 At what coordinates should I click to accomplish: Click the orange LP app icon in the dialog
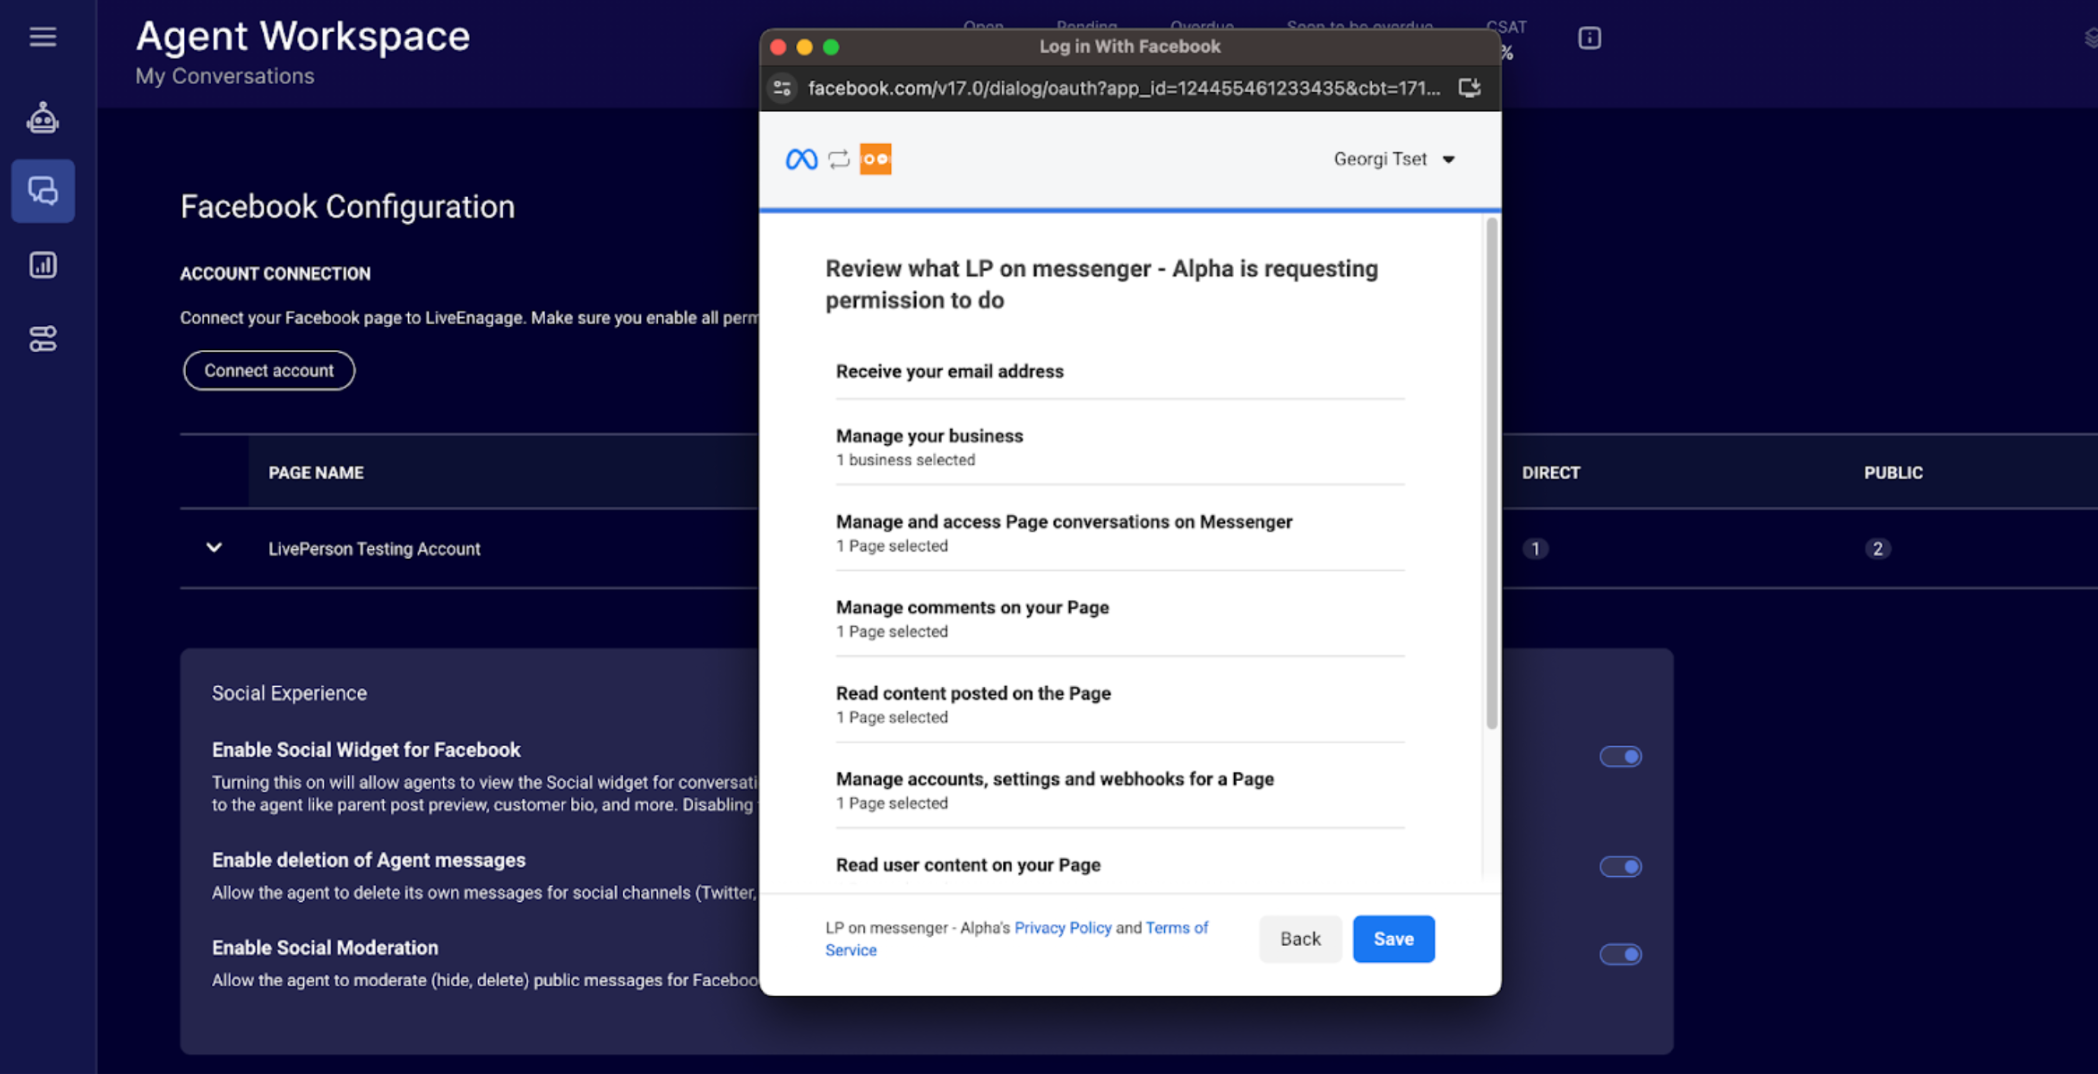coord(875,159)
